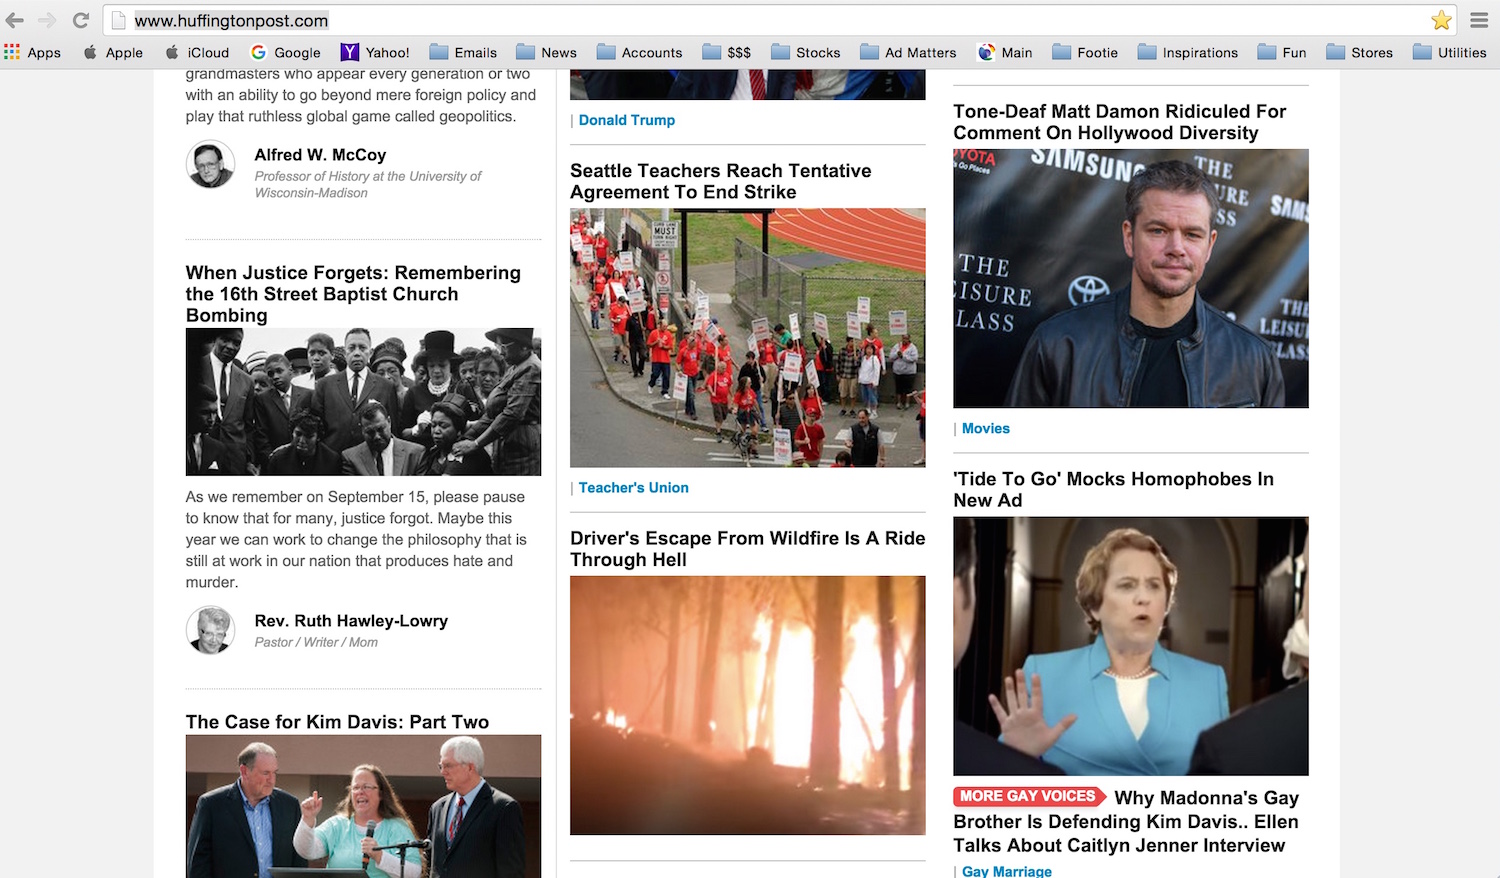The height and width of the screenshot is (878, 1500).
Task: Click the church bombing black-and-white photo
Action: pyautogui.click(x=363, y=402)
